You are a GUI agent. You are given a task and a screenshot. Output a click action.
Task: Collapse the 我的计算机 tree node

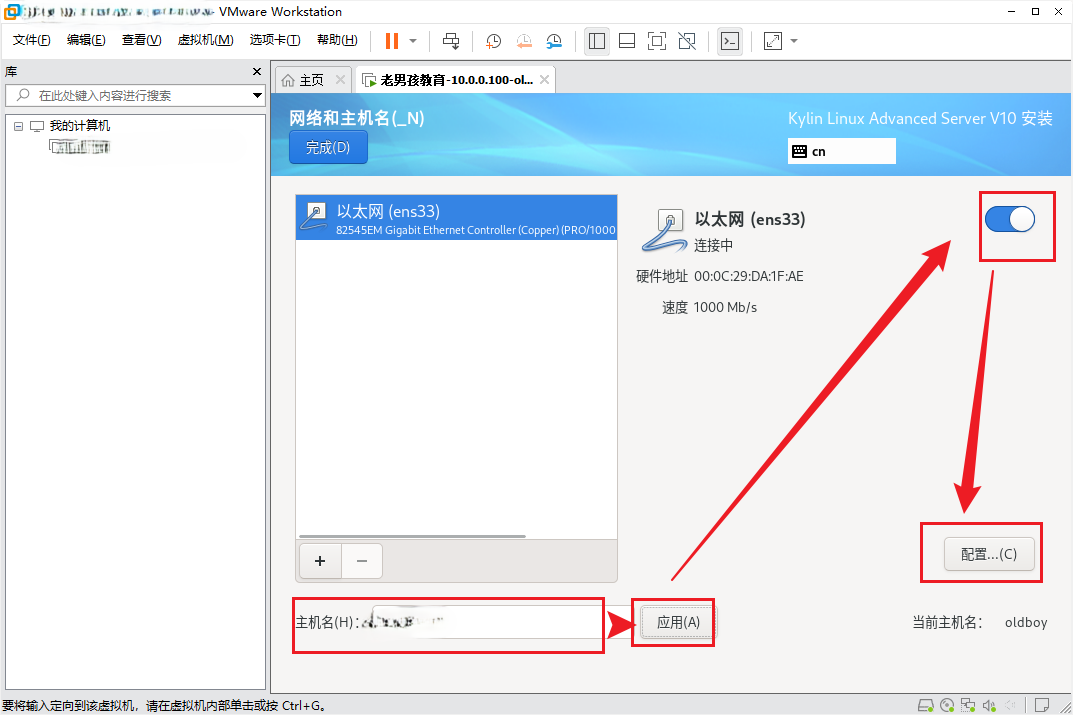[18, 126]
